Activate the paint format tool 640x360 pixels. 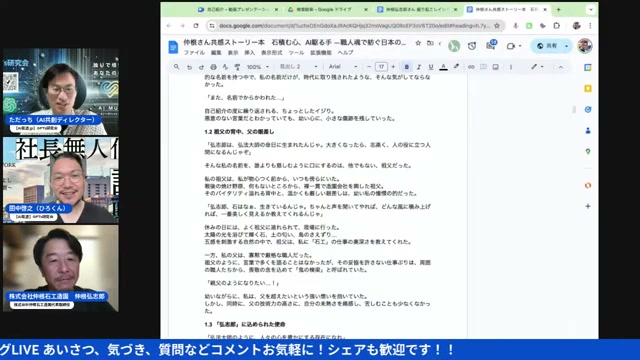(x=237, y=67)
